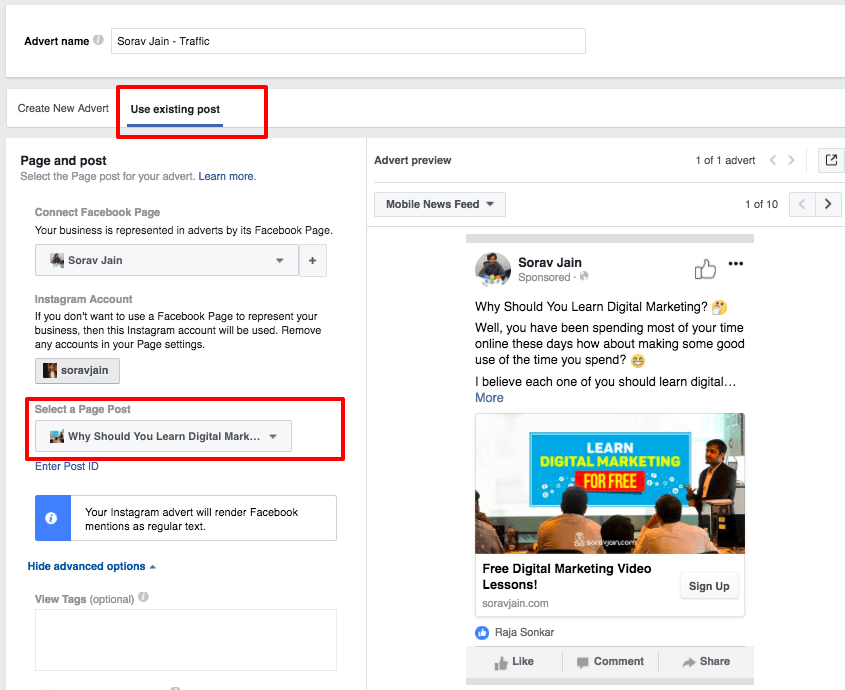Click the Share button in preview
Viewport: 845px width, 690px height.
[x=707, y=662]
